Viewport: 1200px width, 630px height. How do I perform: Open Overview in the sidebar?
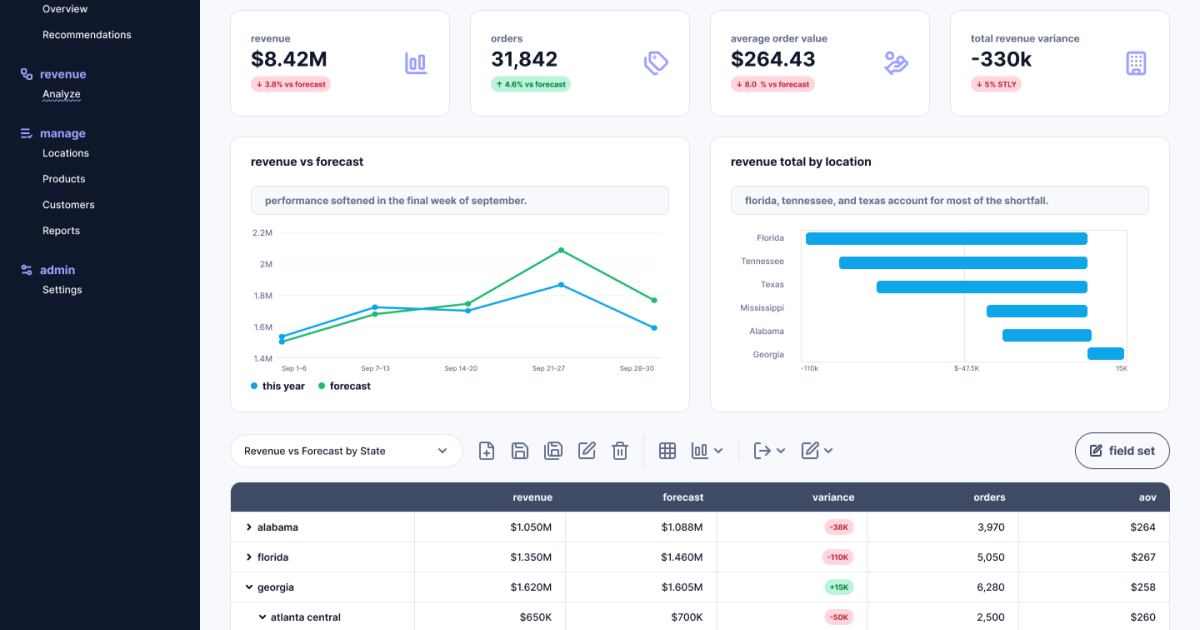click(65, 9)
